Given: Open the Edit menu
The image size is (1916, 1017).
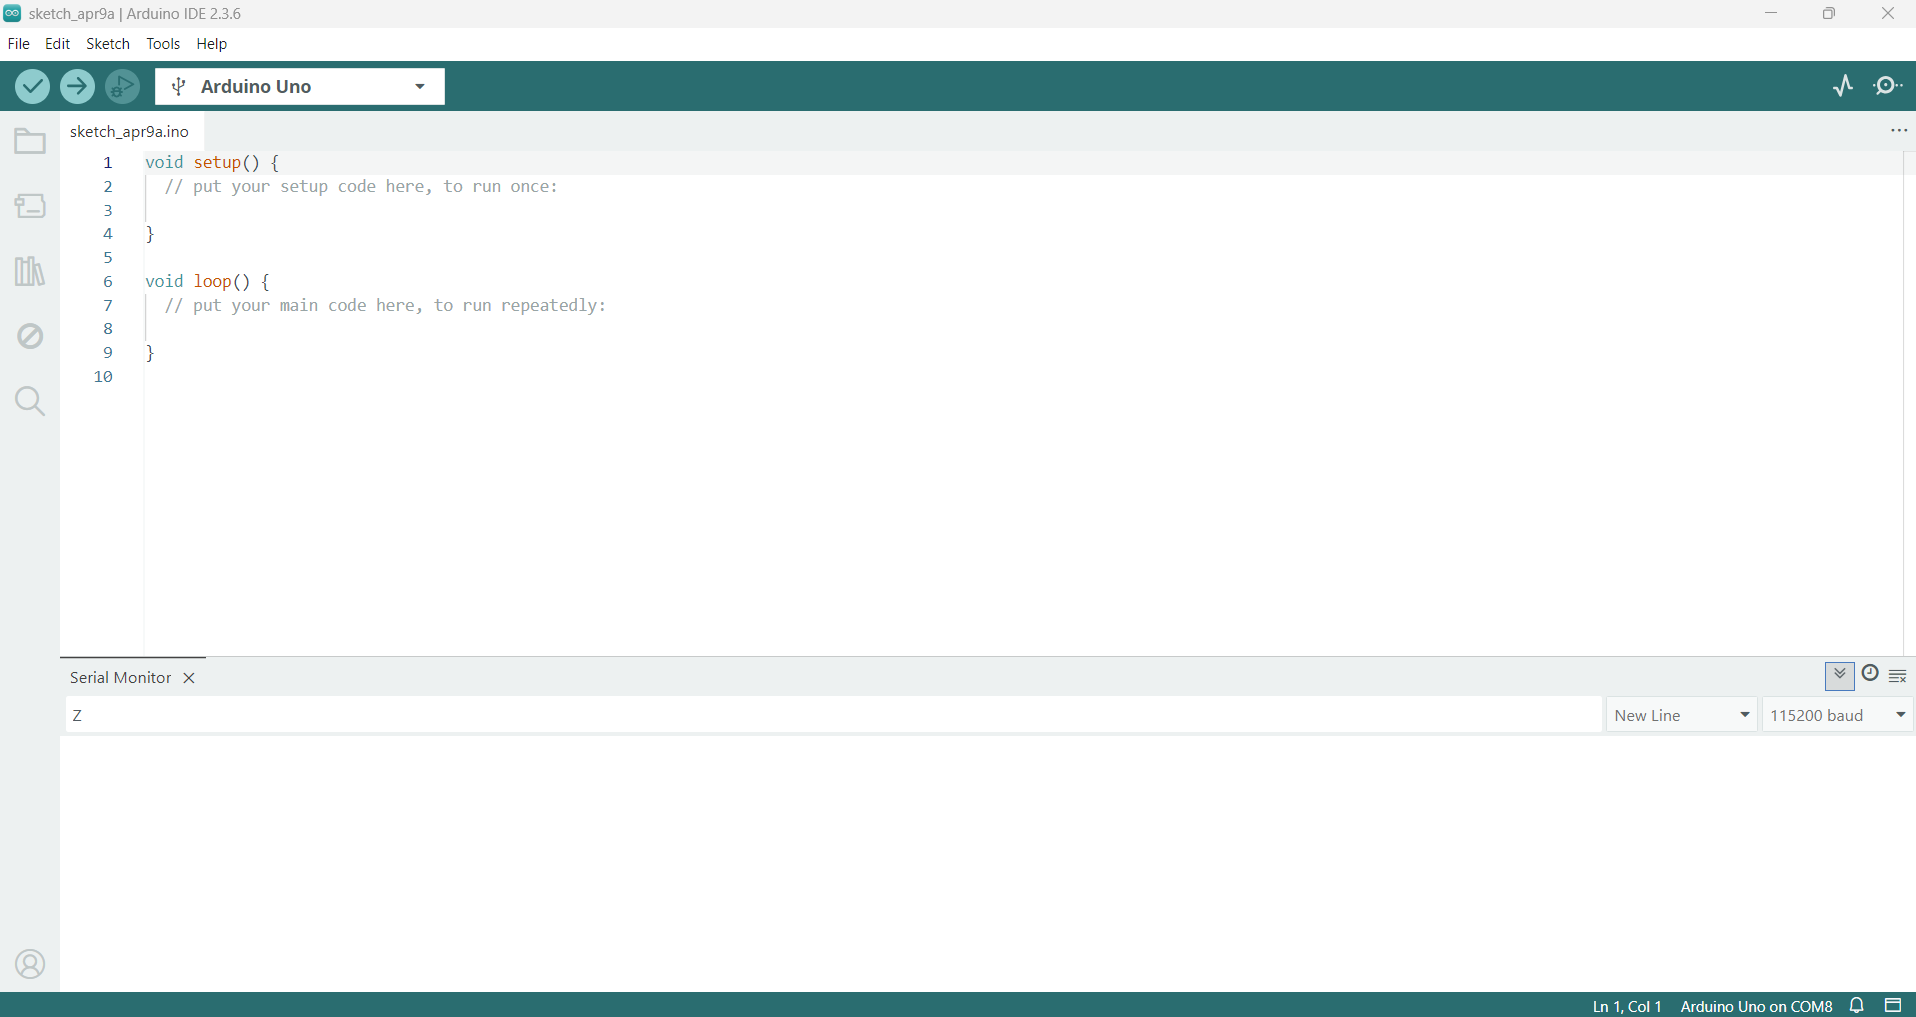Looking at the screenshot, I should (x=57, y=44).
